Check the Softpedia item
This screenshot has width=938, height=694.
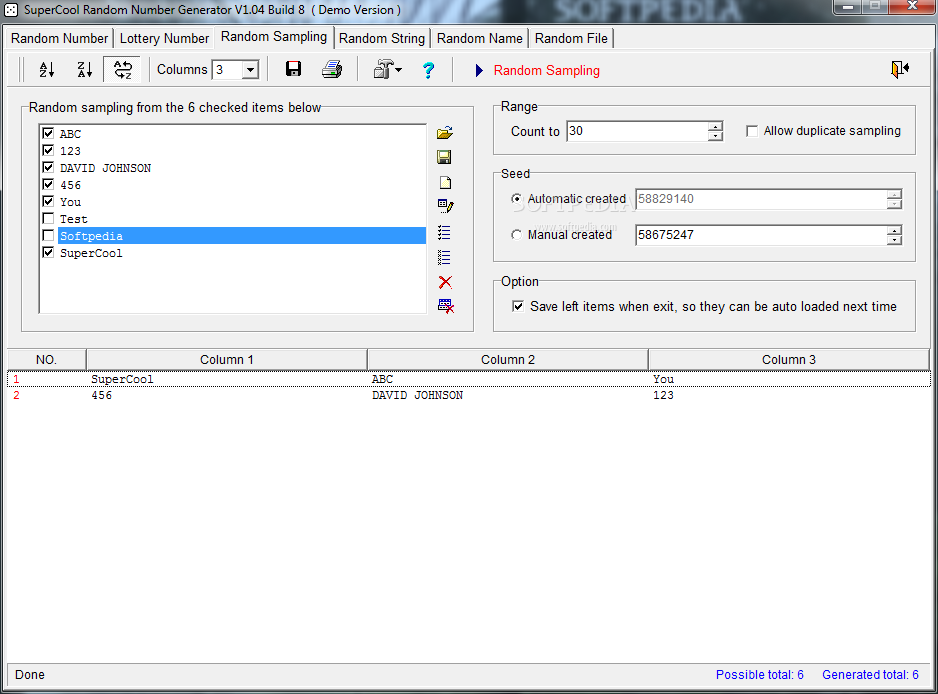[x=48, y=236]
